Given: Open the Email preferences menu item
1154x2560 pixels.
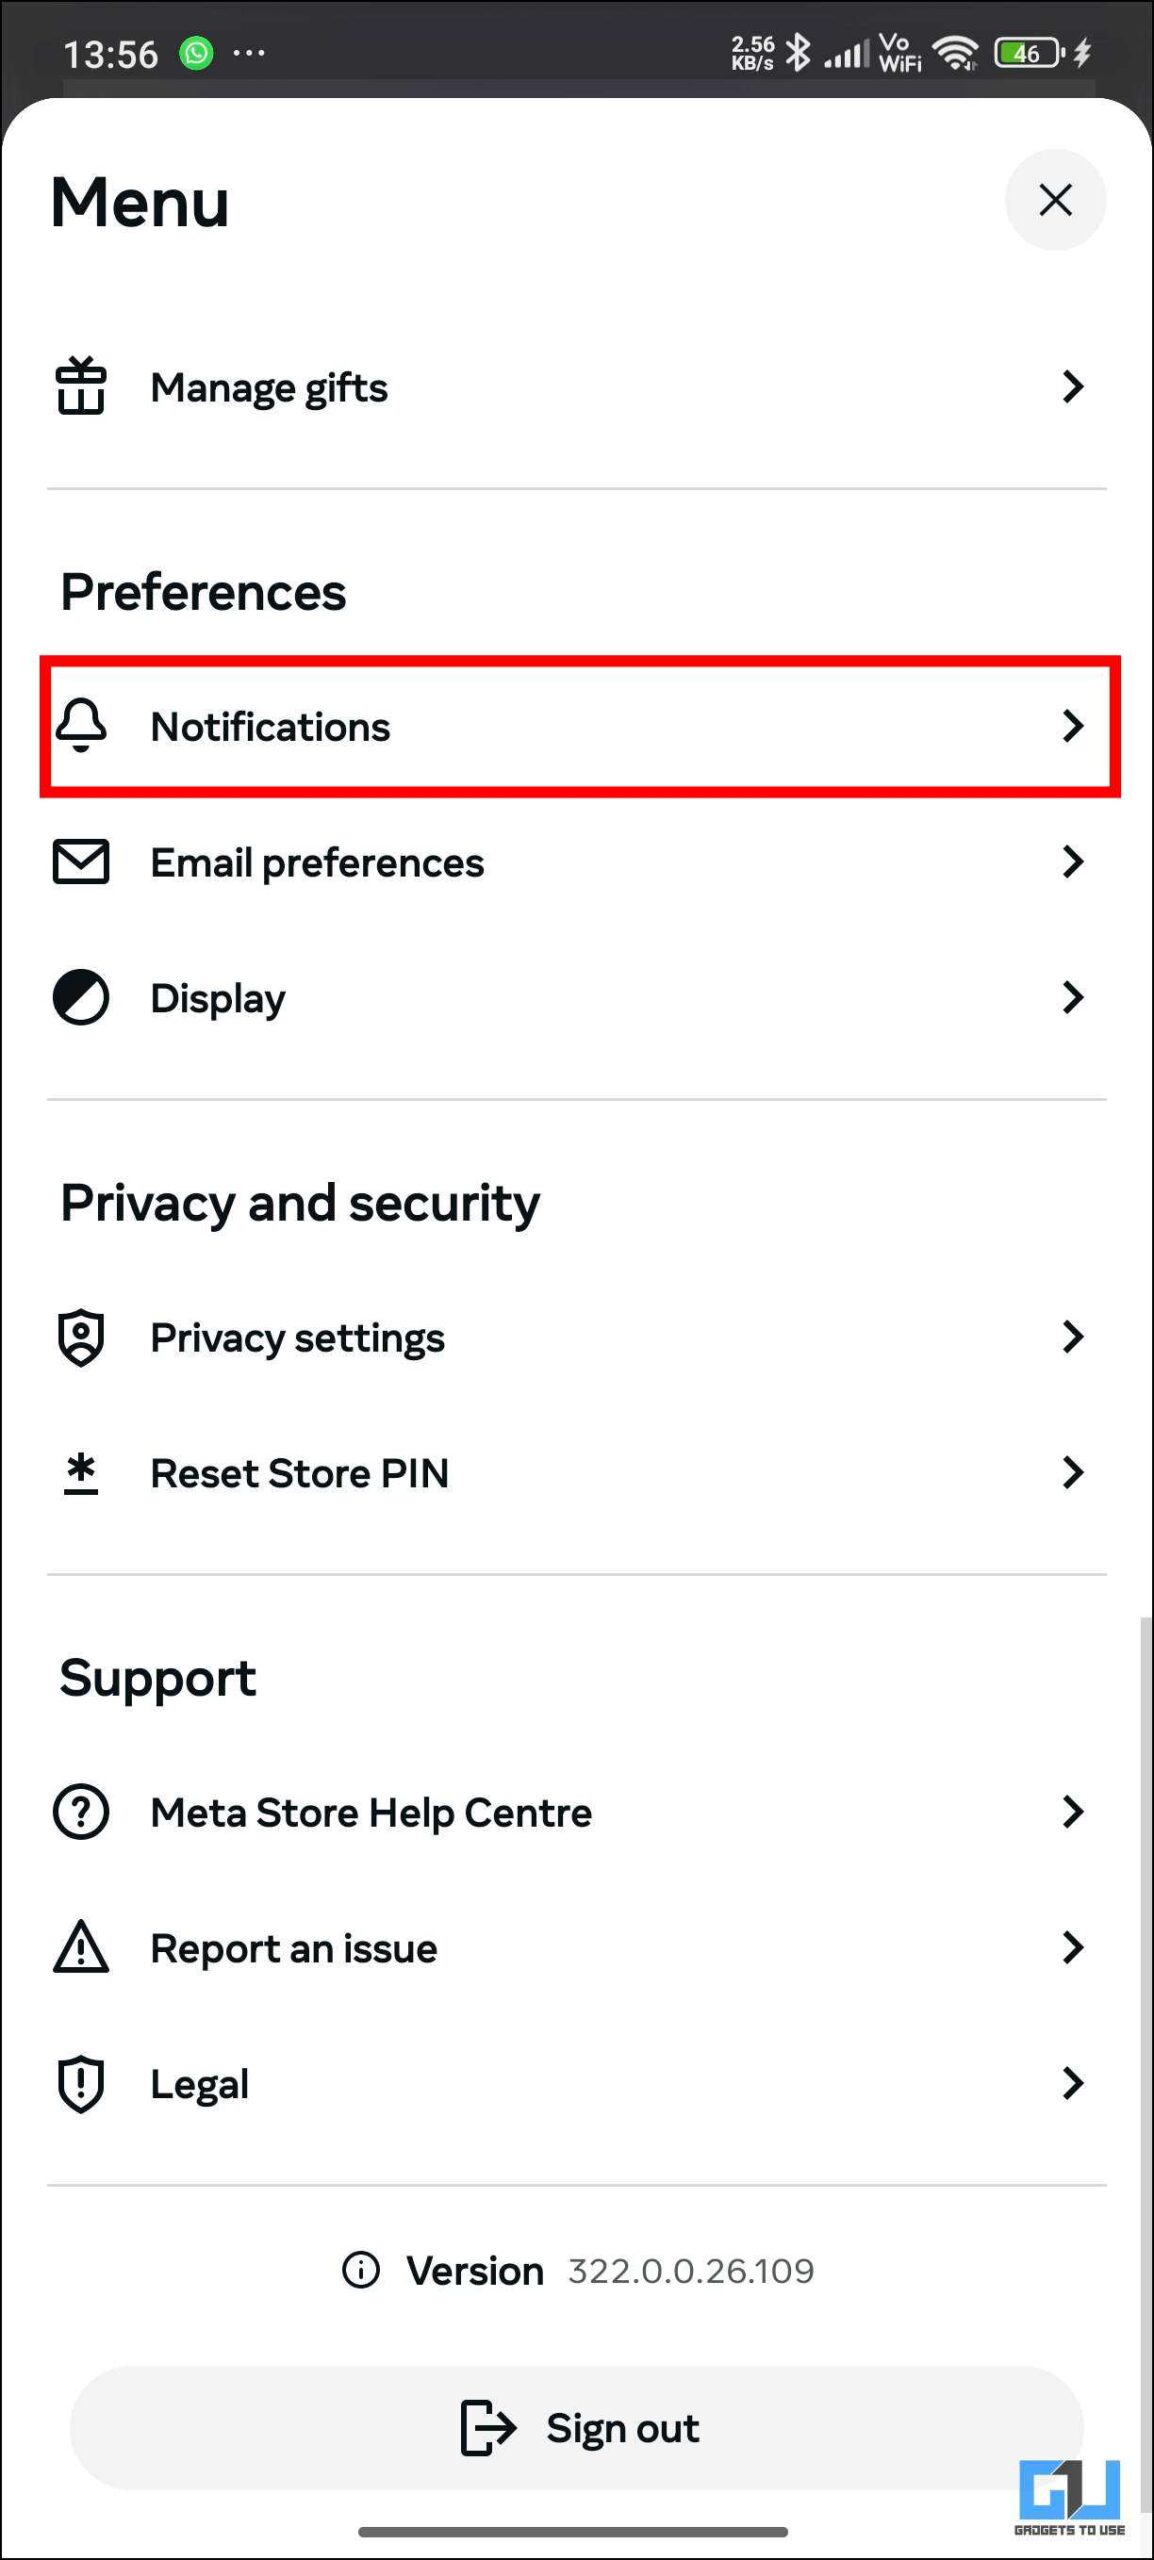Looking at the screenshot, I should point(577,862).
